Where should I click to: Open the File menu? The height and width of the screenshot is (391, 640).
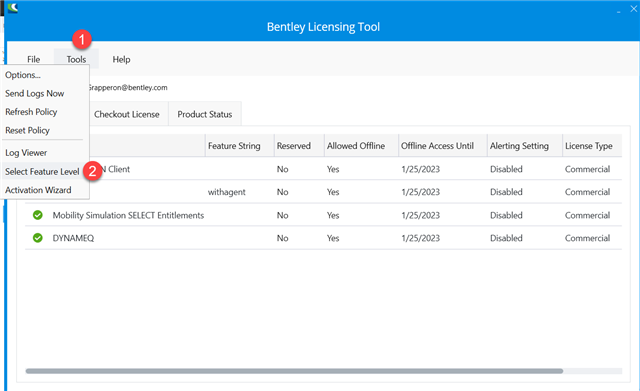tap(33, 59)
